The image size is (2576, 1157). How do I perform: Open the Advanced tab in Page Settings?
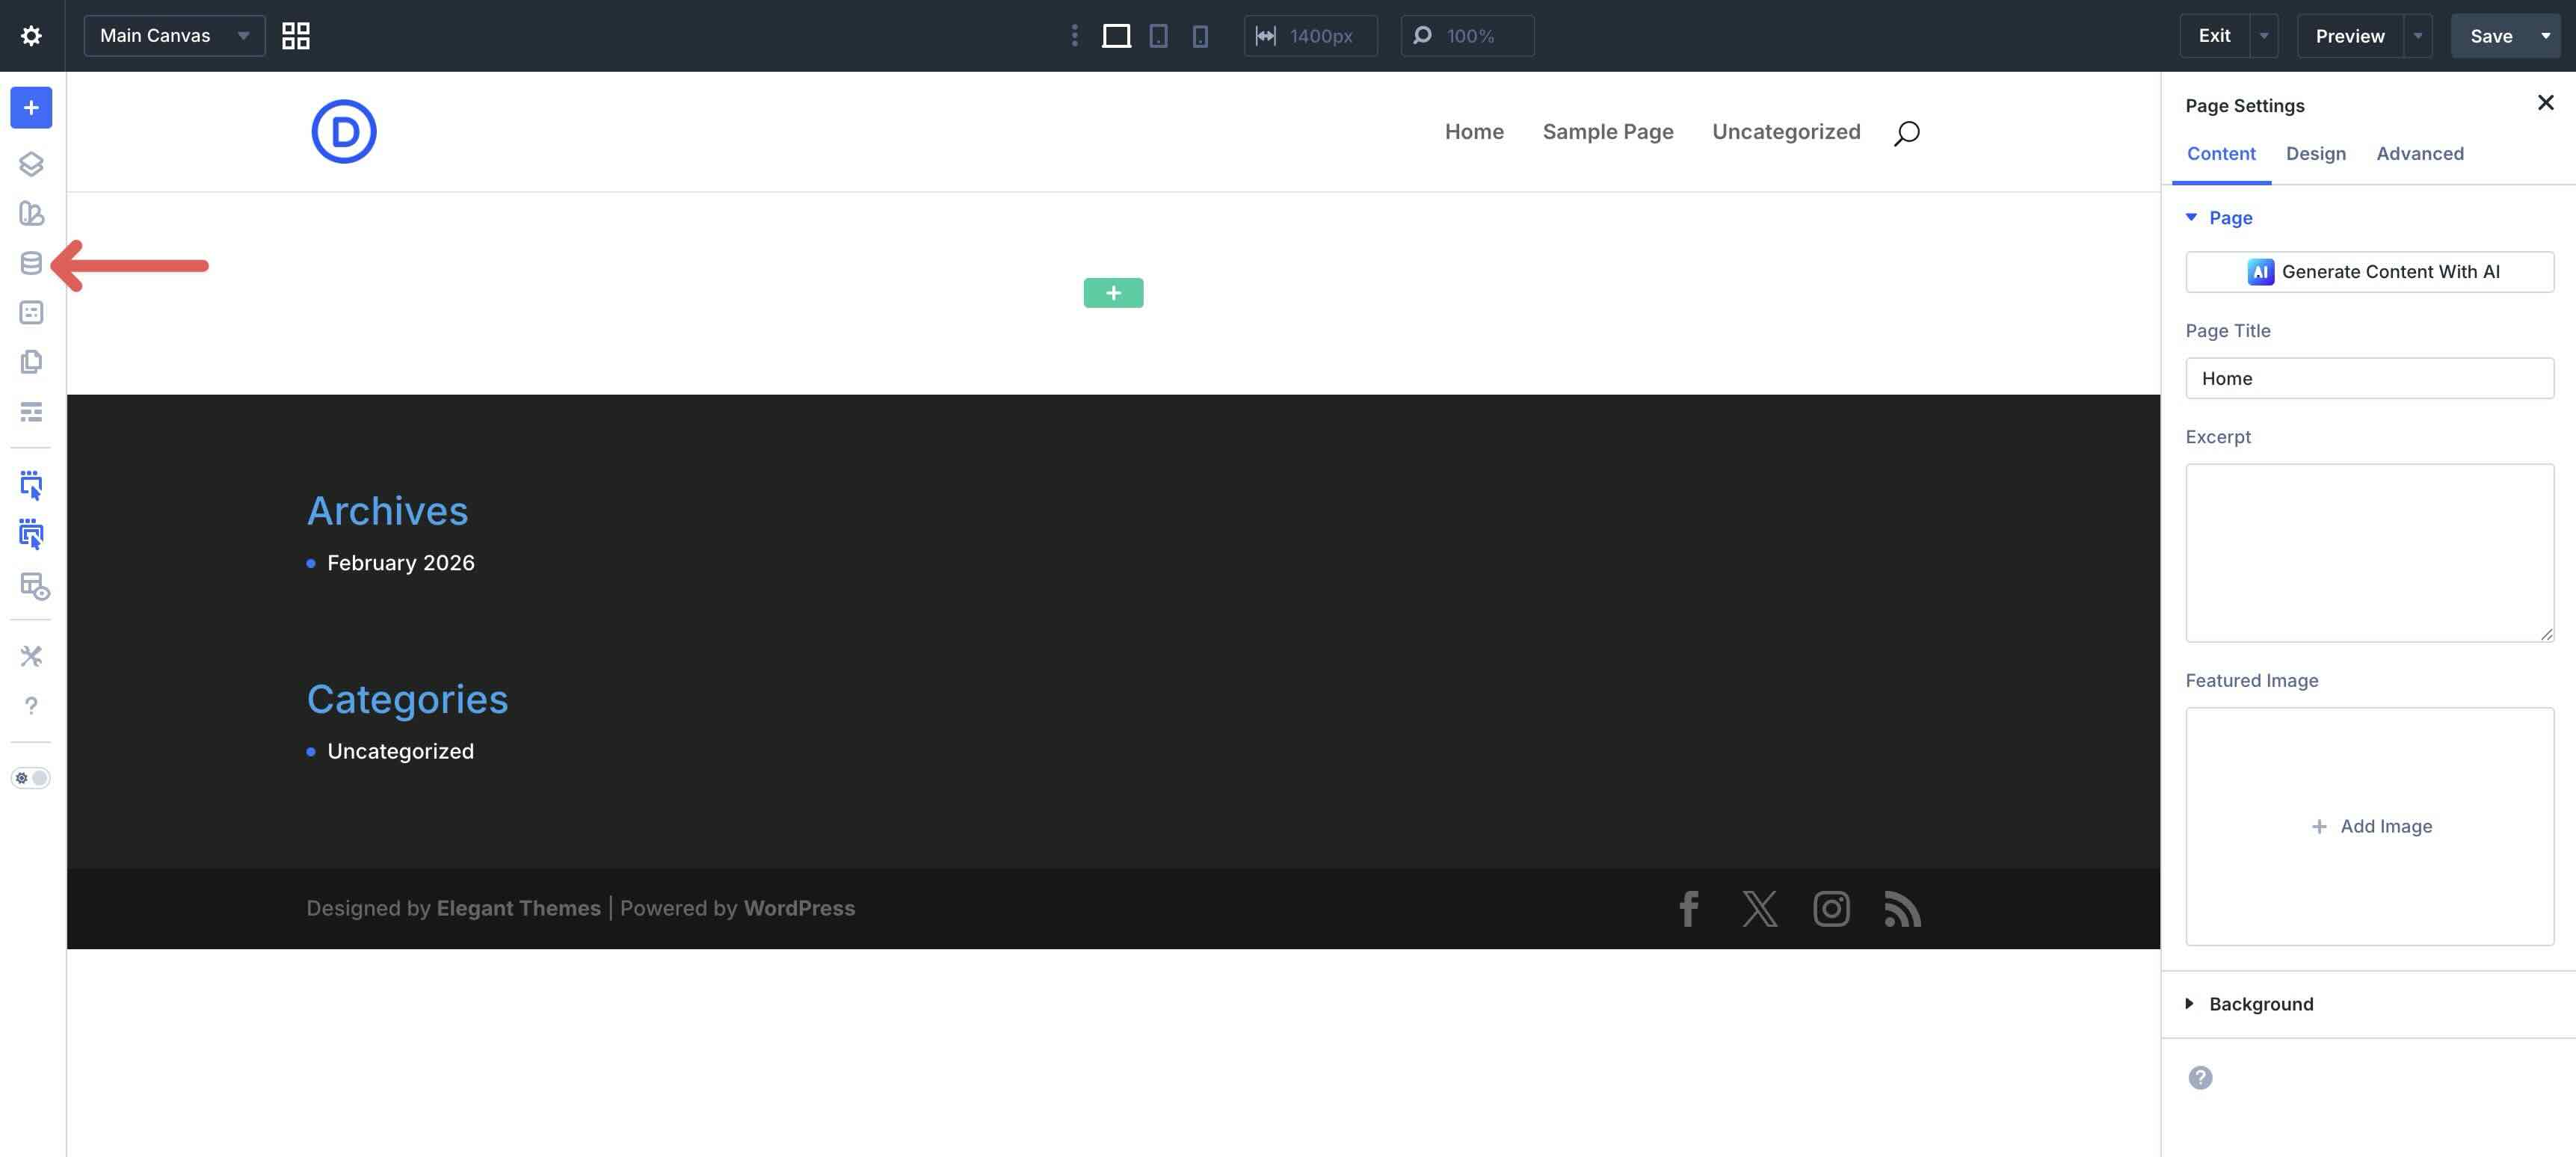(x=2420, y=153)
